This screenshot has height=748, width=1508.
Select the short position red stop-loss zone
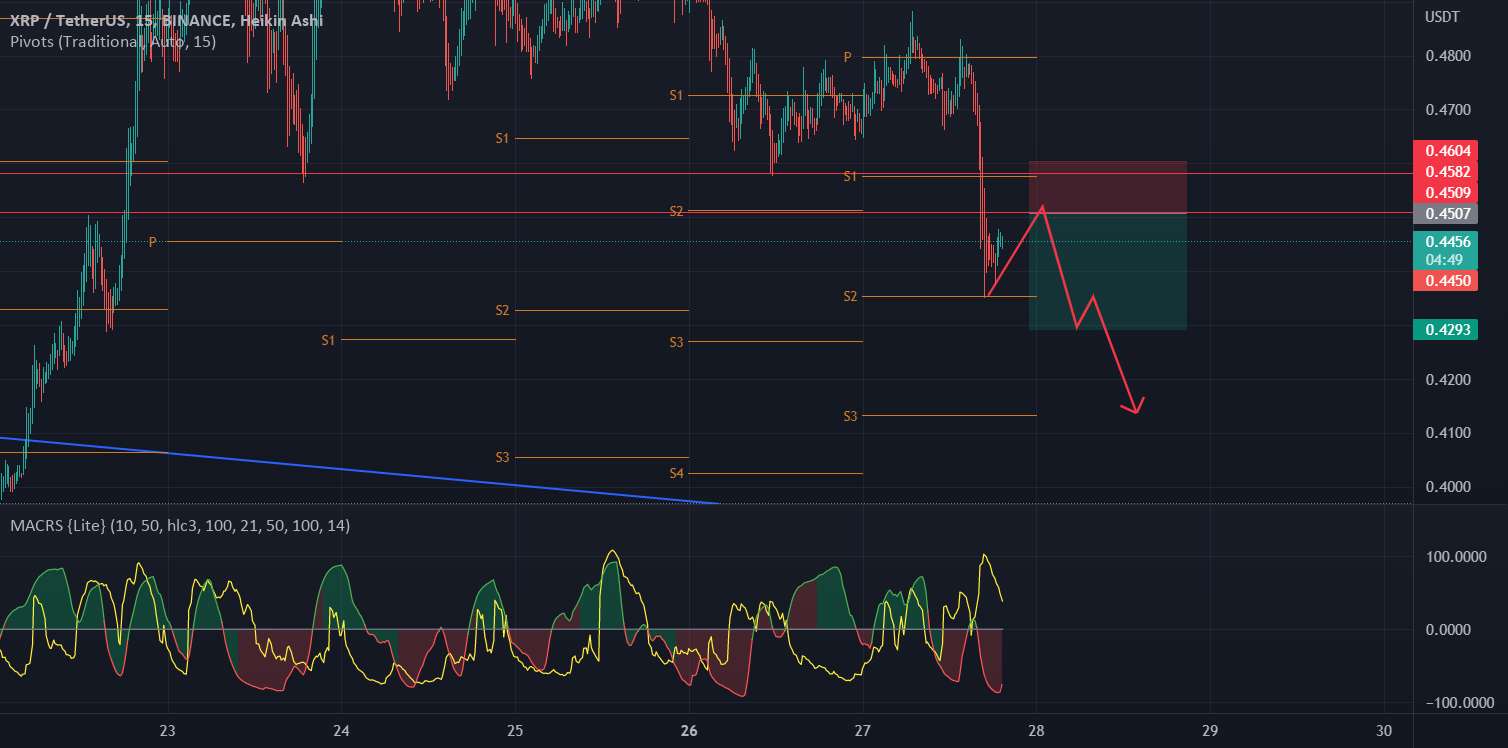pyautogui.click(x=1108, y=187)
